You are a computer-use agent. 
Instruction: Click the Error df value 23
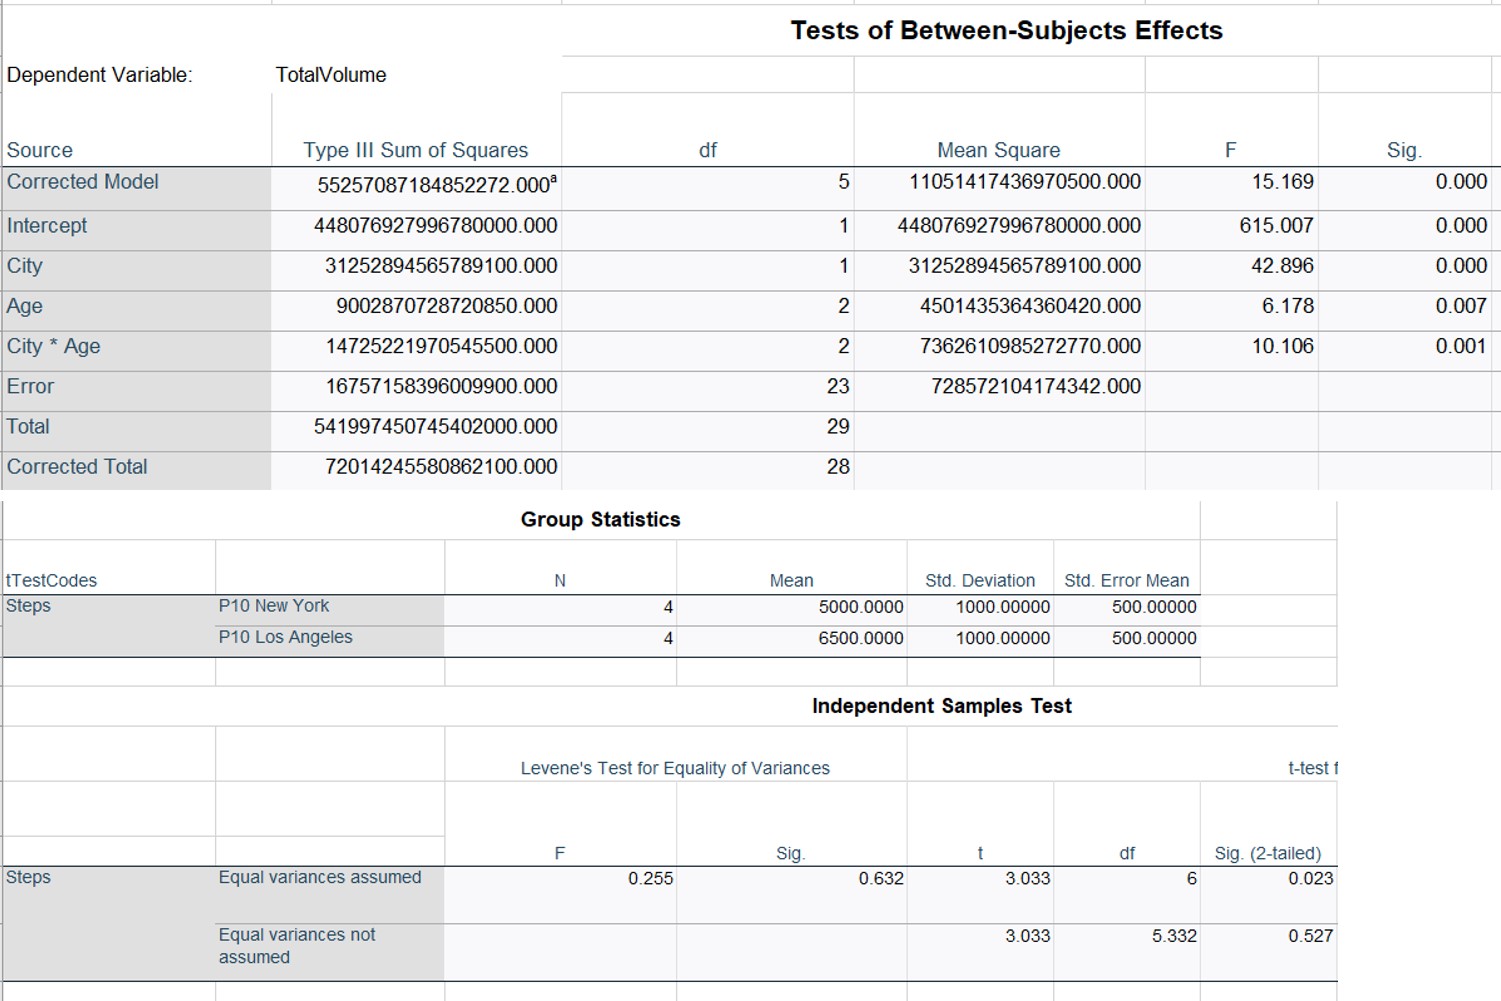tap(838, 386)
